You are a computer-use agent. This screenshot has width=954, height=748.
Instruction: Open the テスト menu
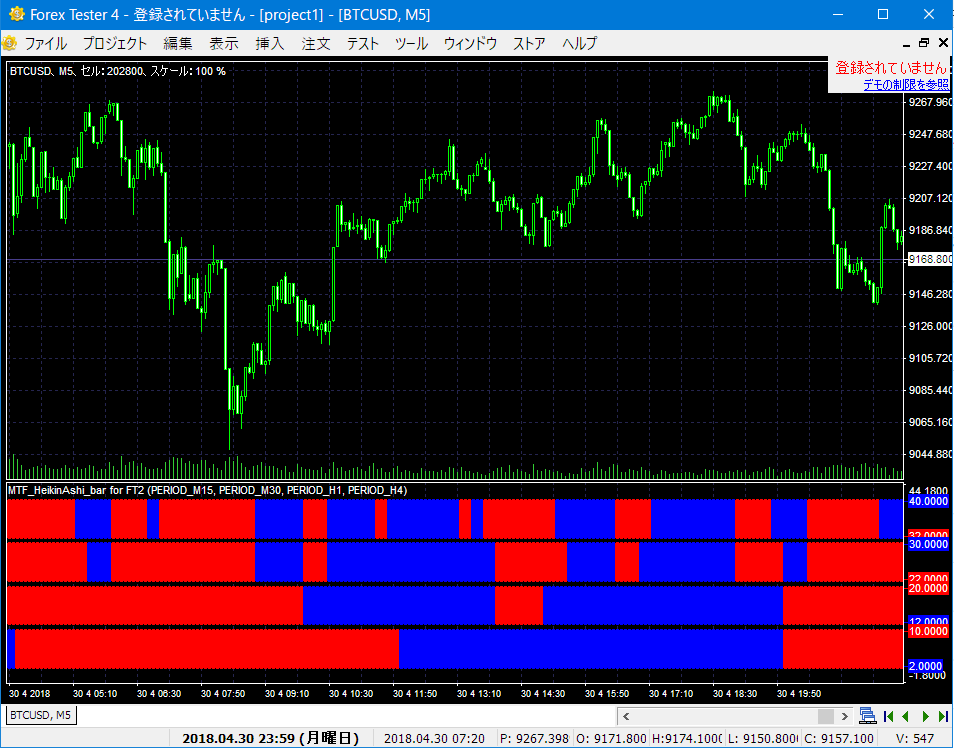click(363, 44)
